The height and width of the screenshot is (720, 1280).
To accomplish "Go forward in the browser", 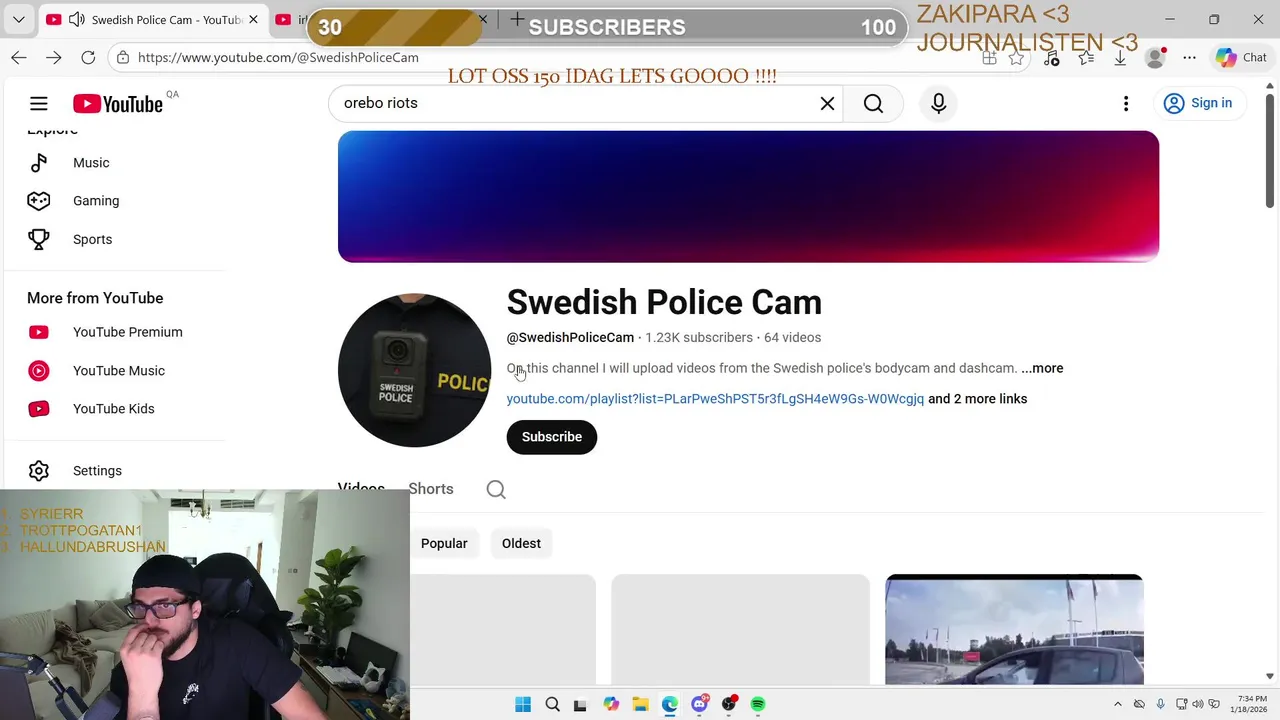I will pyautogui.click(x=54, y=58).
